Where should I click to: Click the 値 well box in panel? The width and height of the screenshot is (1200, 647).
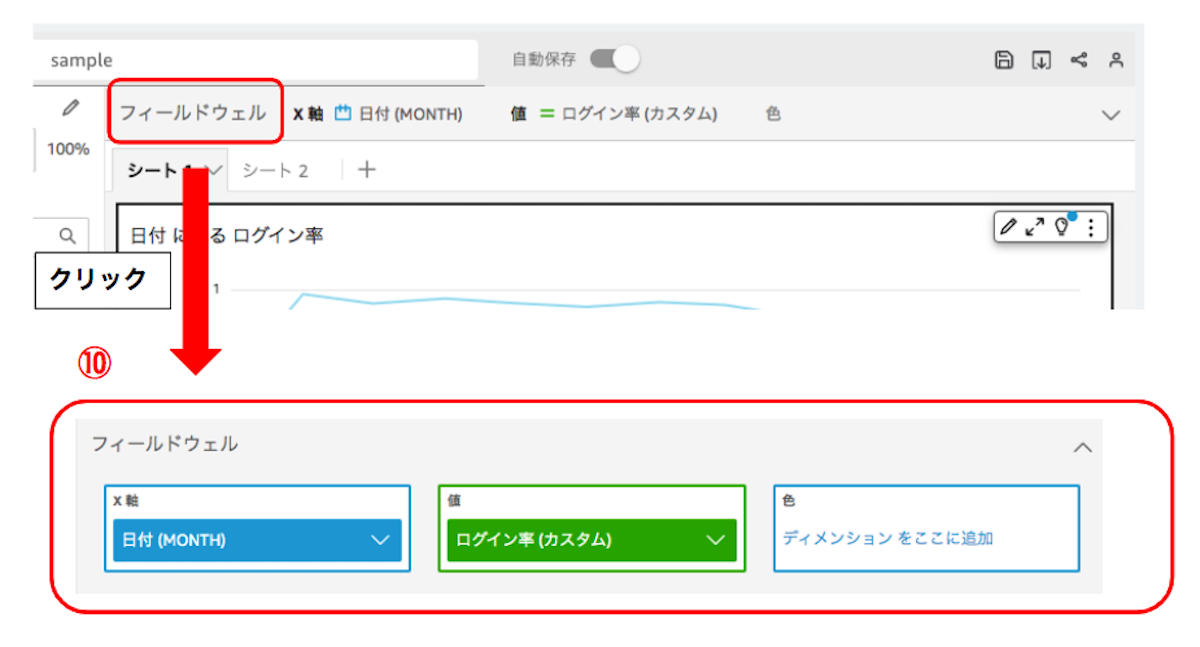[592, 528]
